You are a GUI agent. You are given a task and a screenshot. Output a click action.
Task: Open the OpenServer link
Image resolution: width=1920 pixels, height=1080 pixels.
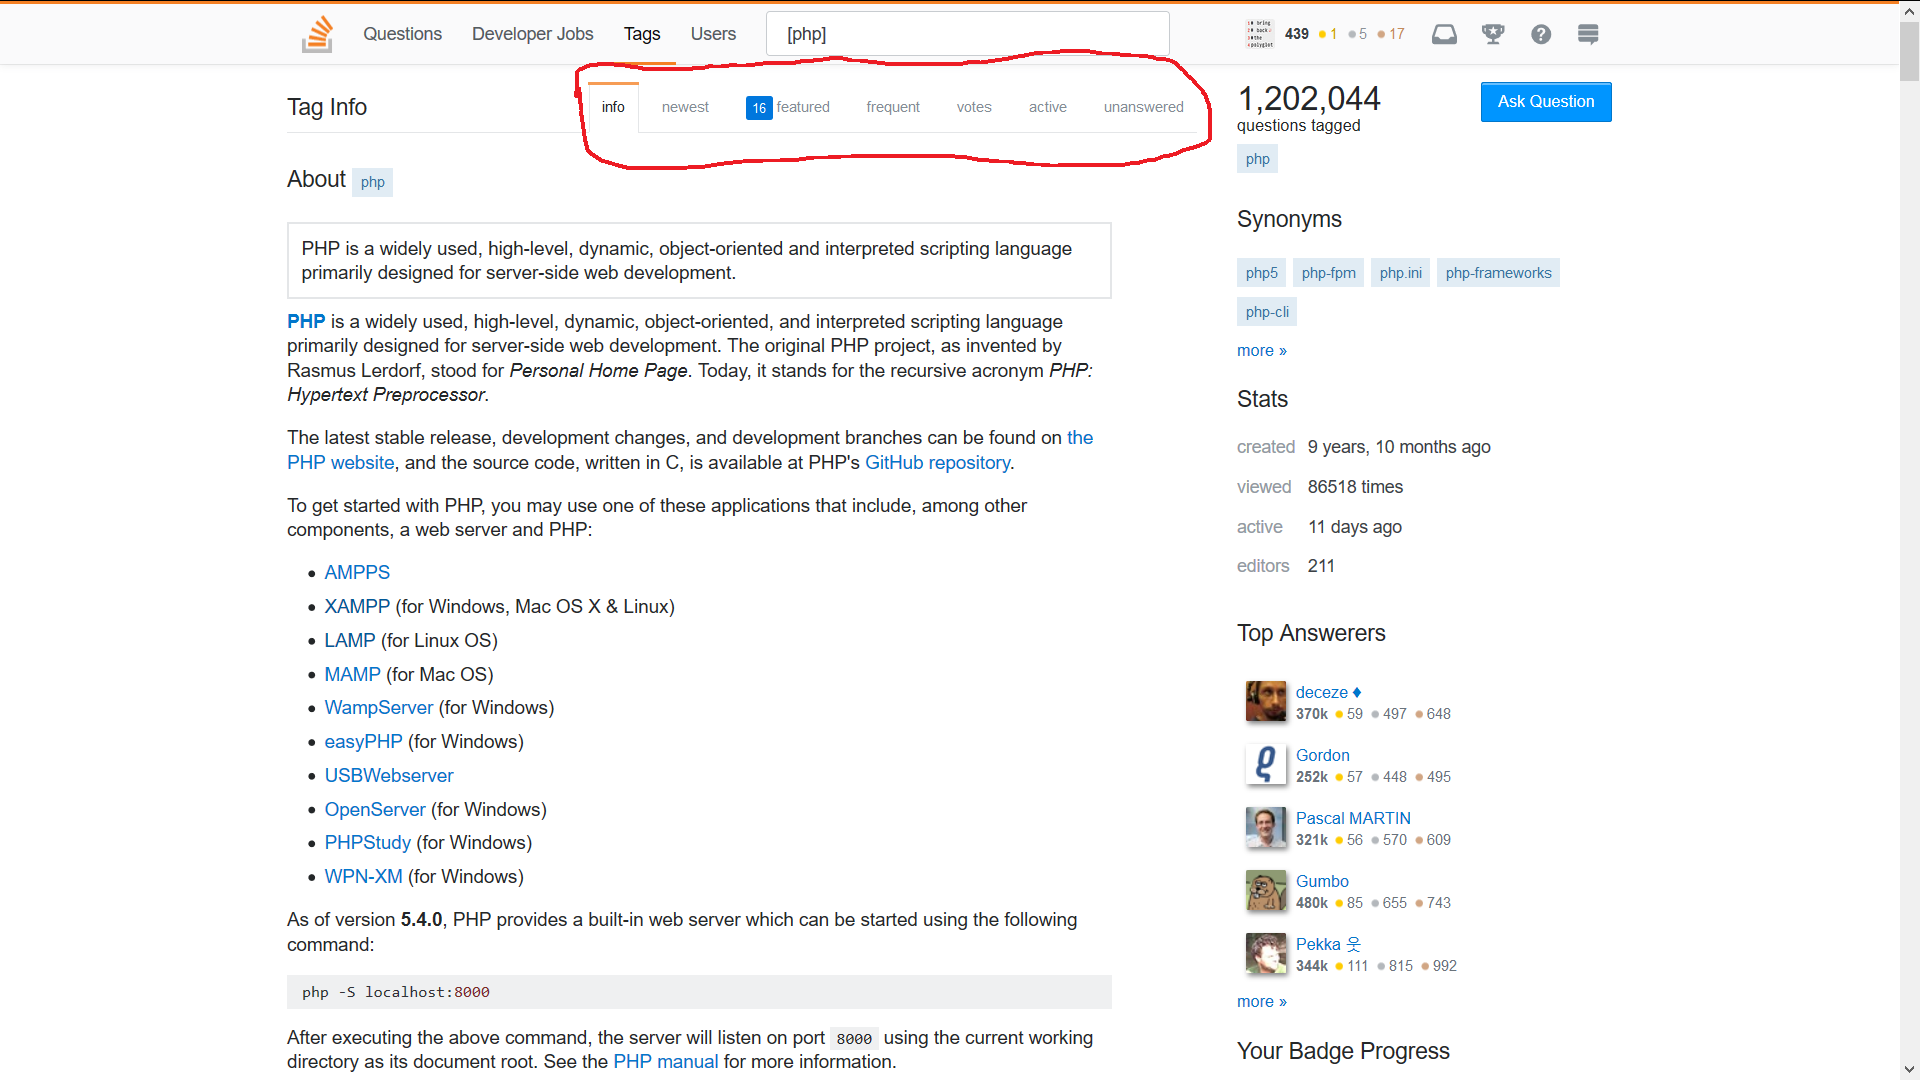click(x=375, y=810)
